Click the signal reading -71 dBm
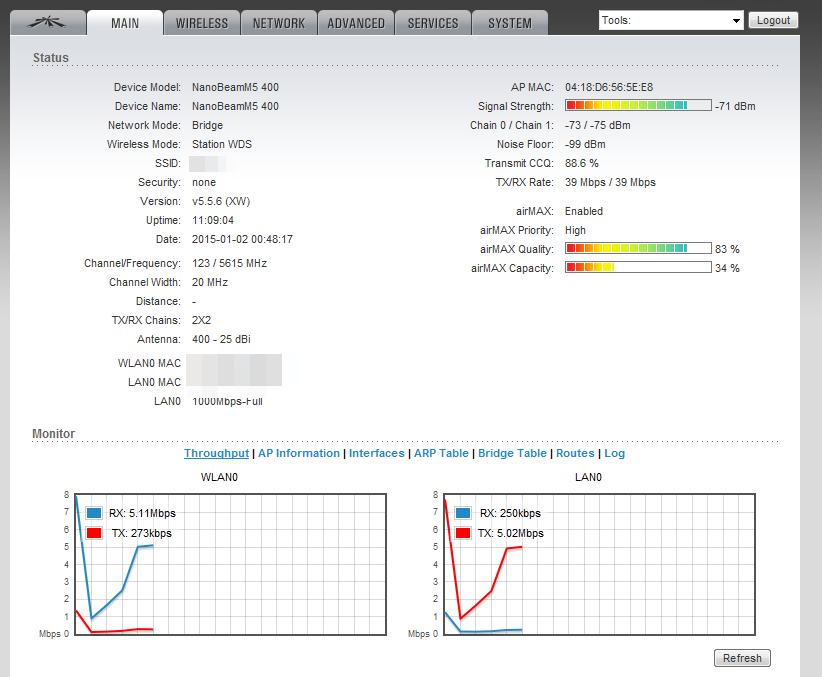The width and height of the screenshot is (822, 677). click(735, 106)
